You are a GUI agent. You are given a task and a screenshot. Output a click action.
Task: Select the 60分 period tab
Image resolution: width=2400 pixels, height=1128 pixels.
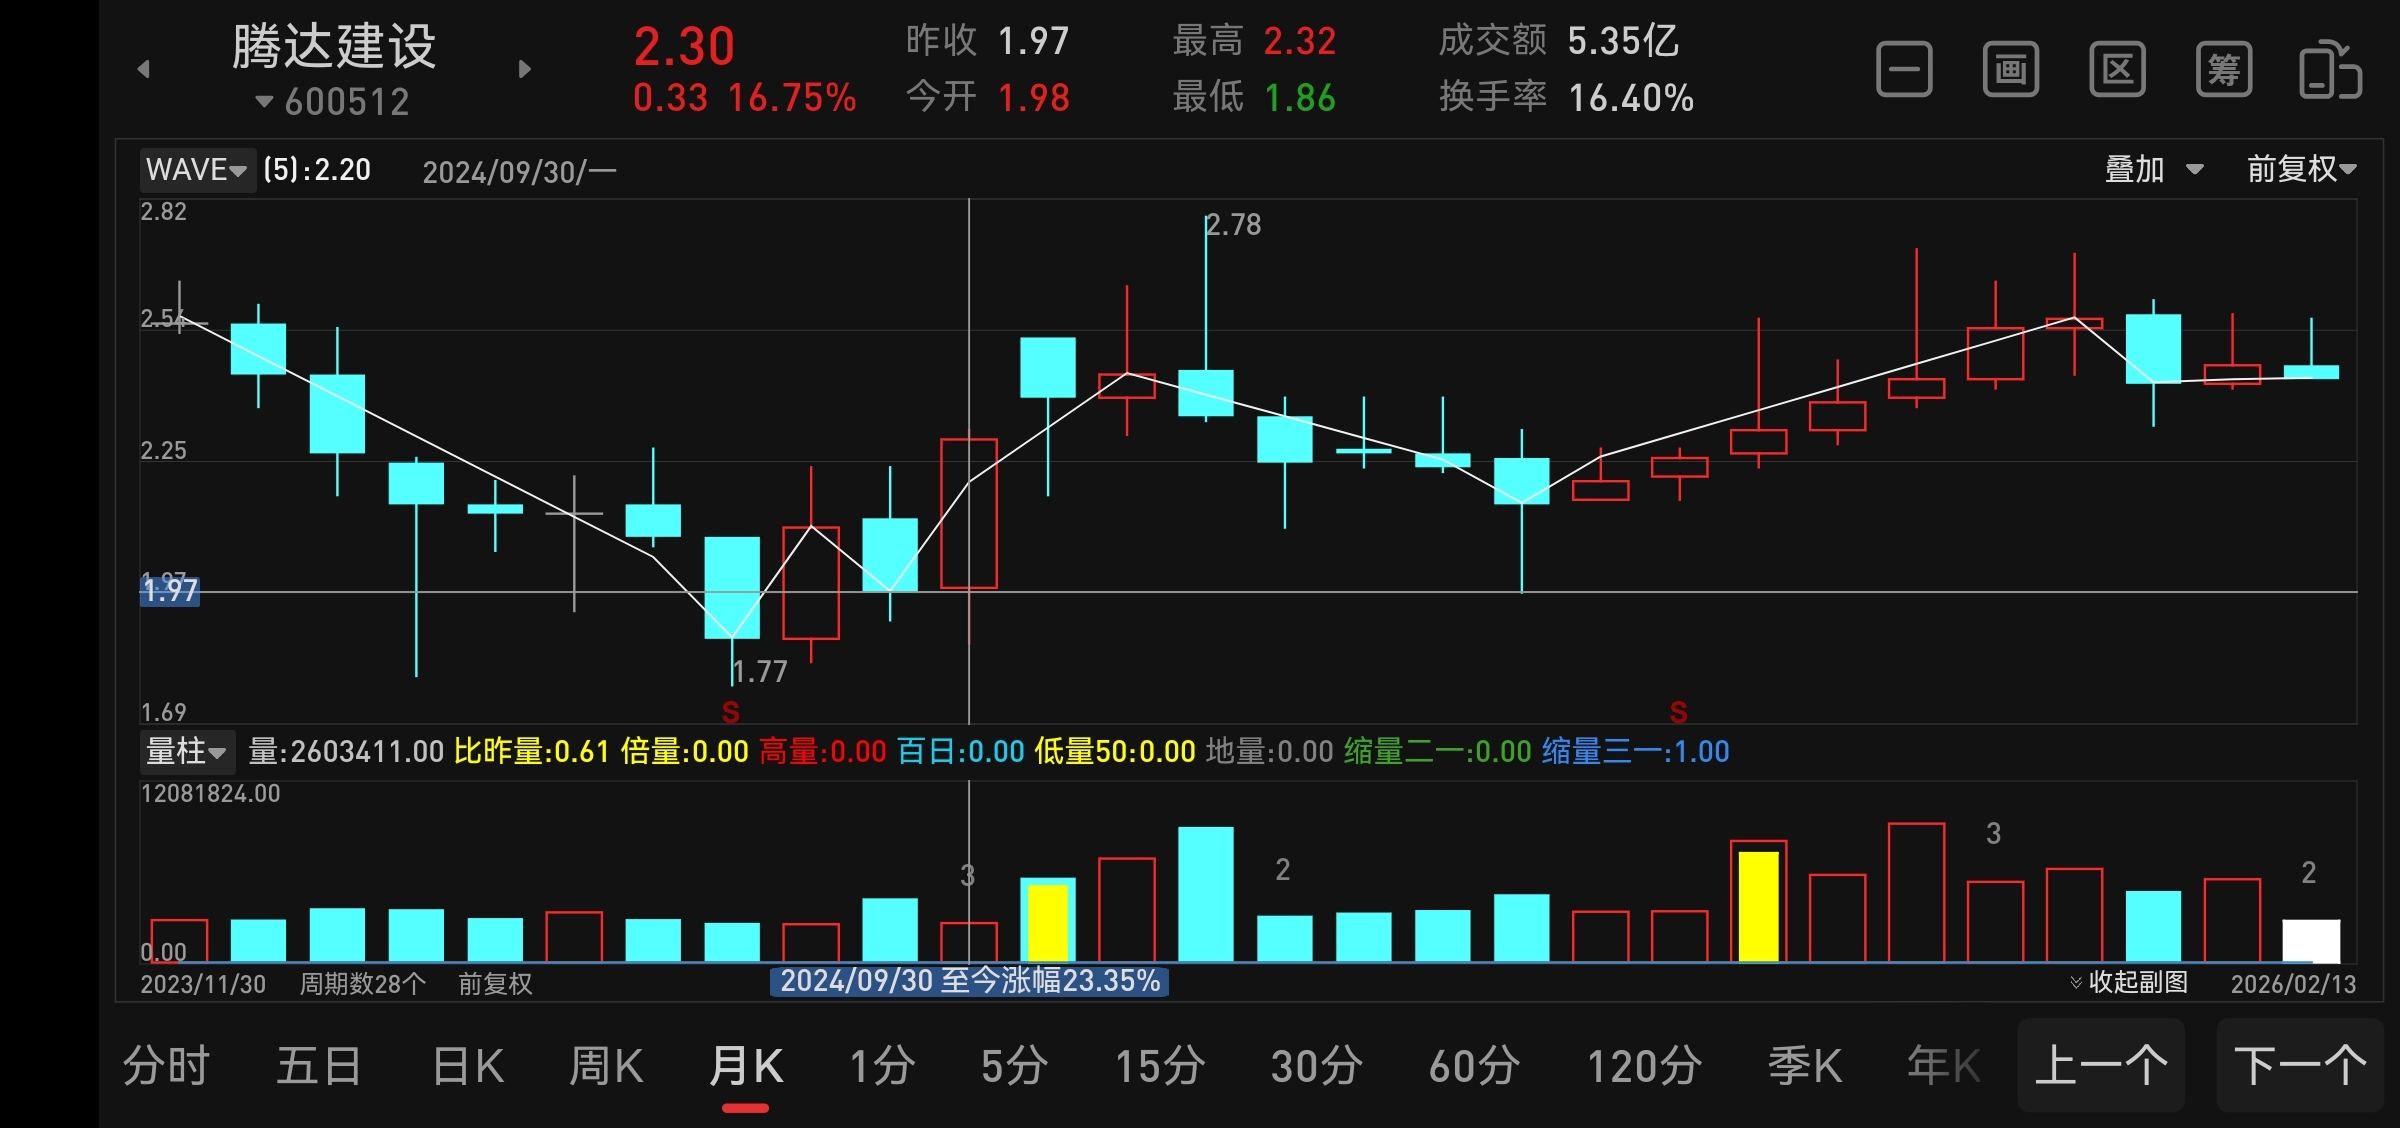(1474, 1066)
